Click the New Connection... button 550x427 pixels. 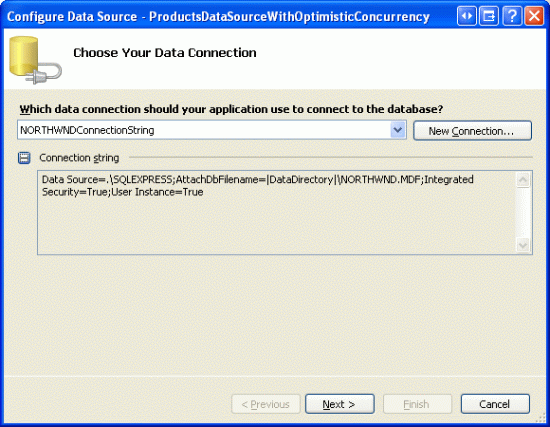coord(472,131)
